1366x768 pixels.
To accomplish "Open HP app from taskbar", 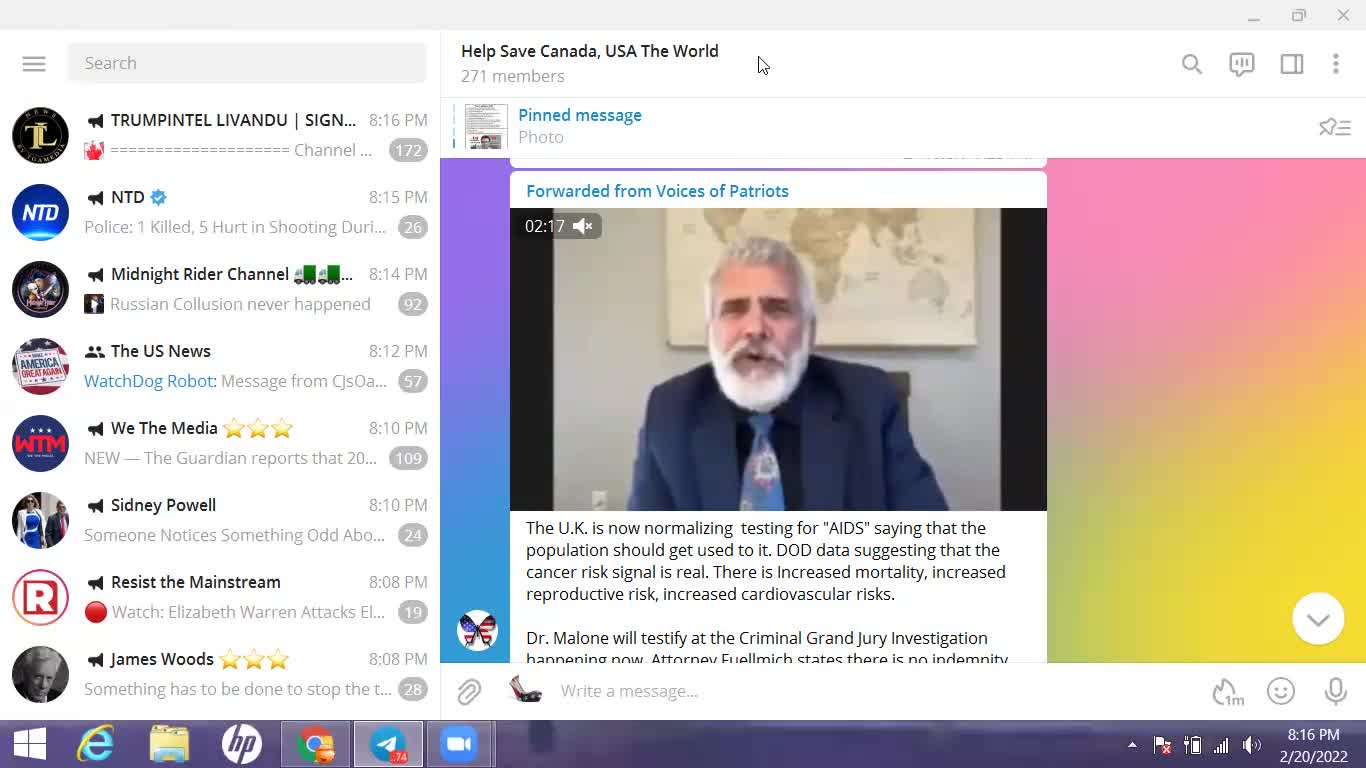I will (x=242, y=745).
